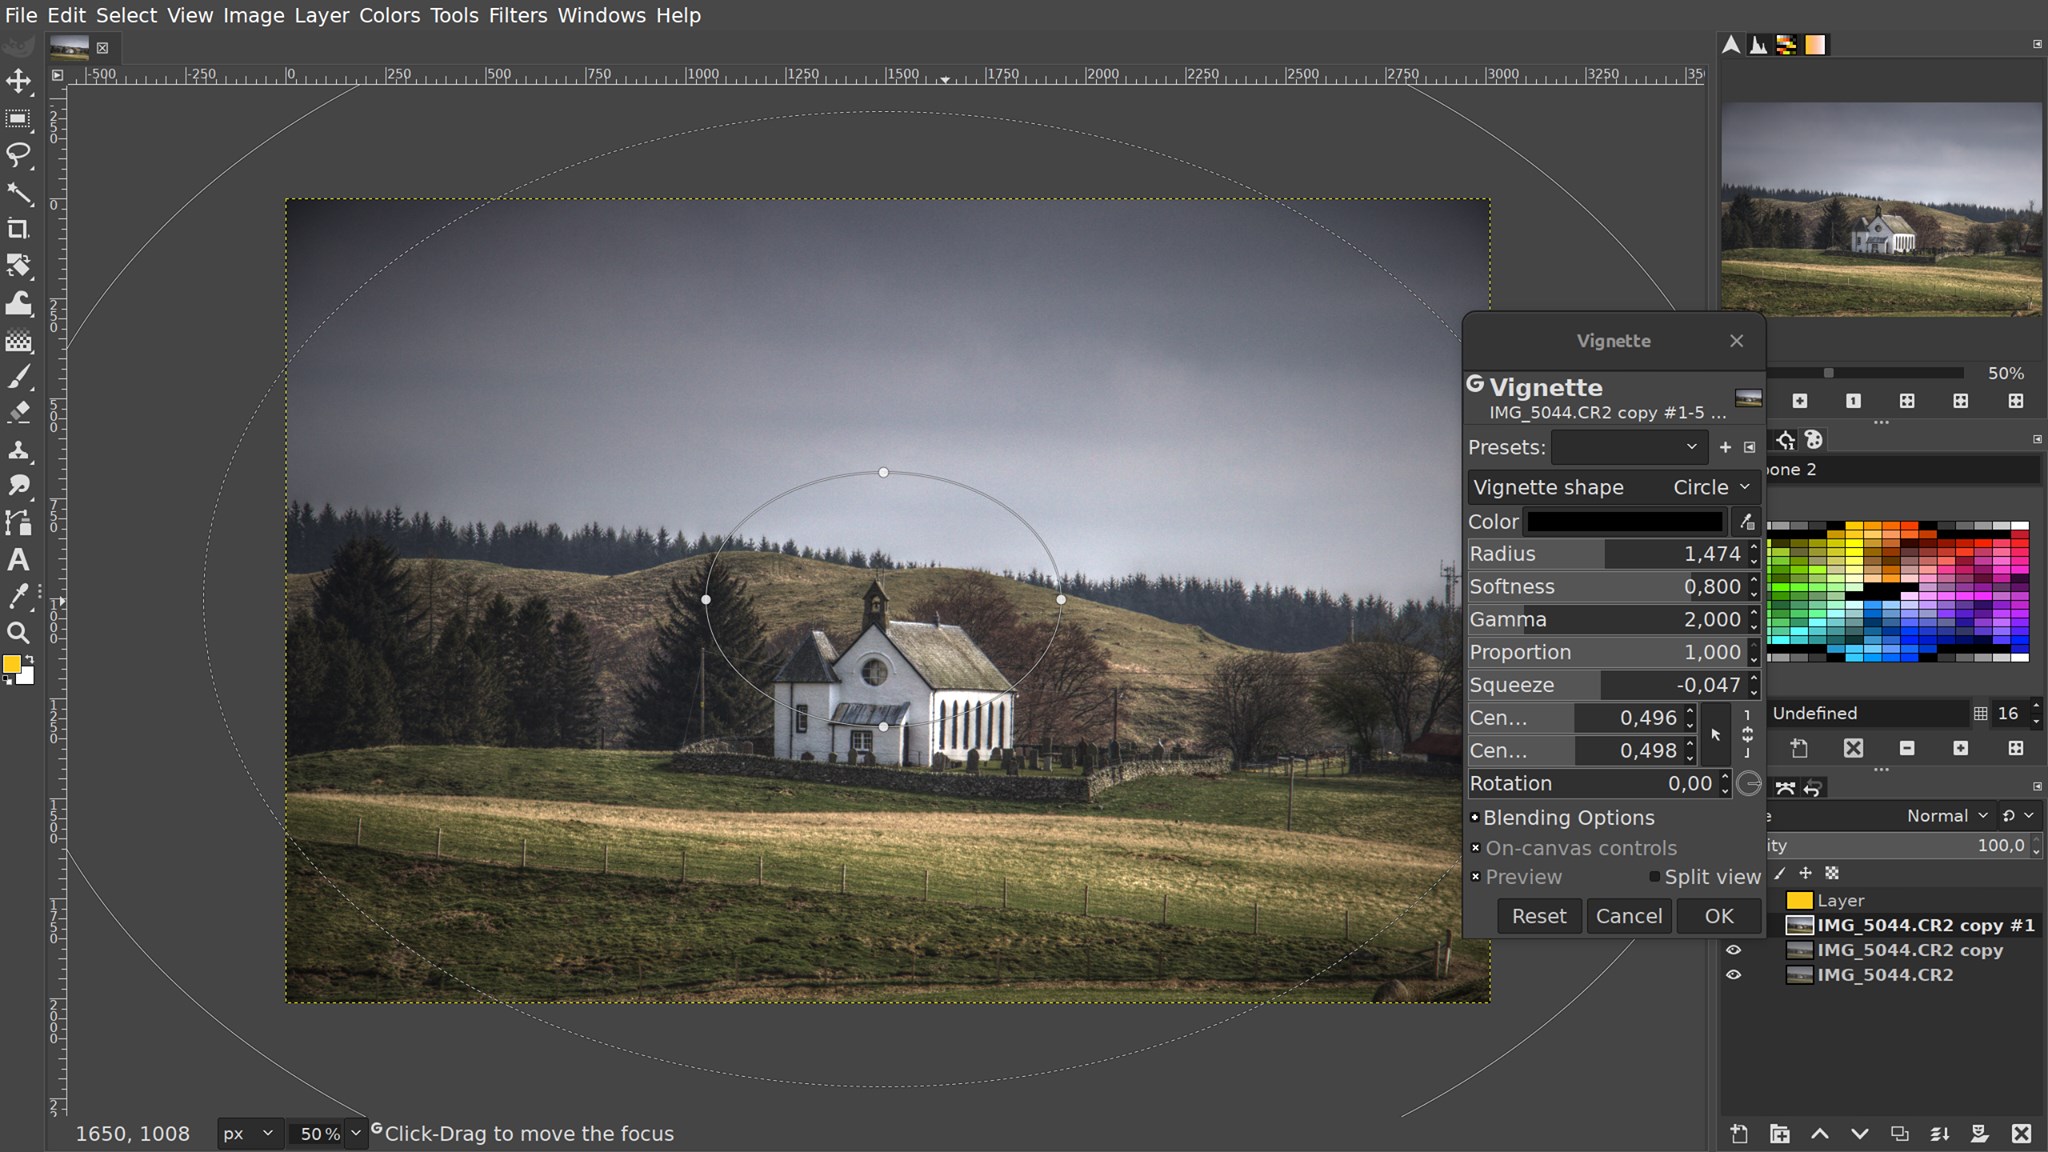This screenshot has width=2048, height=1152.
Task: Select the Paintbrush tool
Action: 18,377
